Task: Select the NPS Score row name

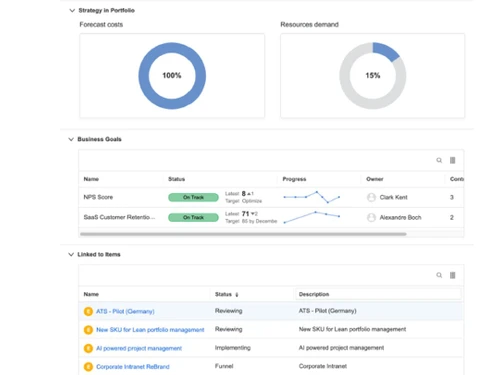Action: (98, 197)
